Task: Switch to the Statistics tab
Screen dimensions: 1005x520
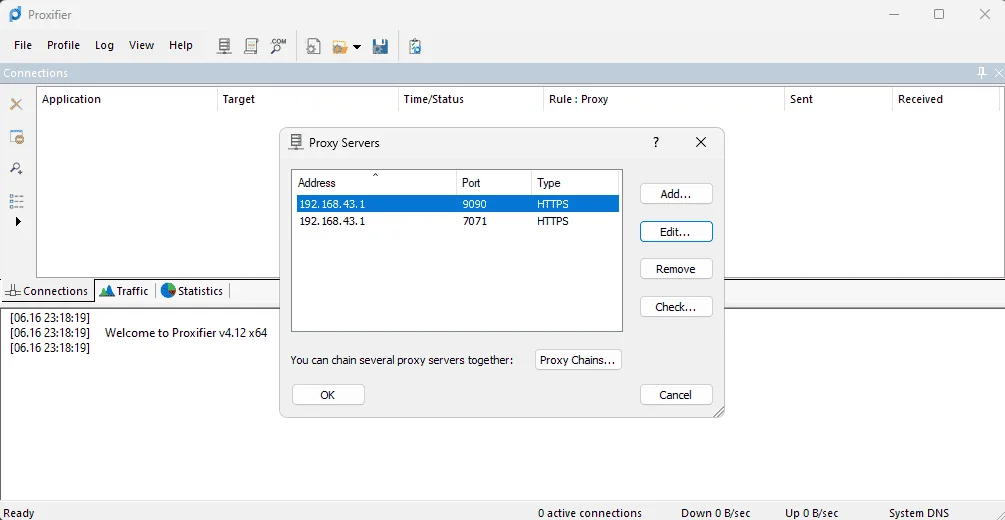Action: click(x=192, y=291)
